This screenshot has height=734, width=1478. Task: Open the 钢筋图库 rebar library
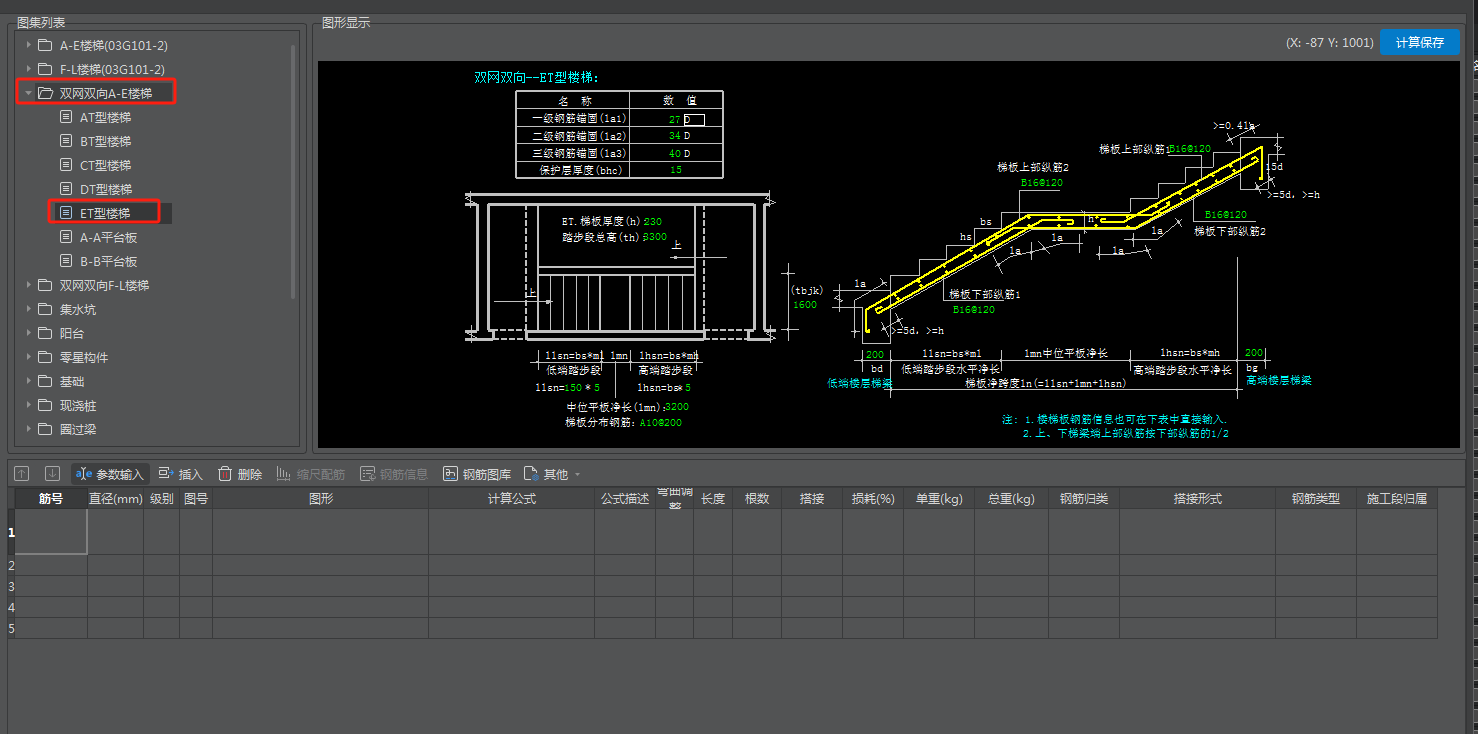[x=477, y=474]
